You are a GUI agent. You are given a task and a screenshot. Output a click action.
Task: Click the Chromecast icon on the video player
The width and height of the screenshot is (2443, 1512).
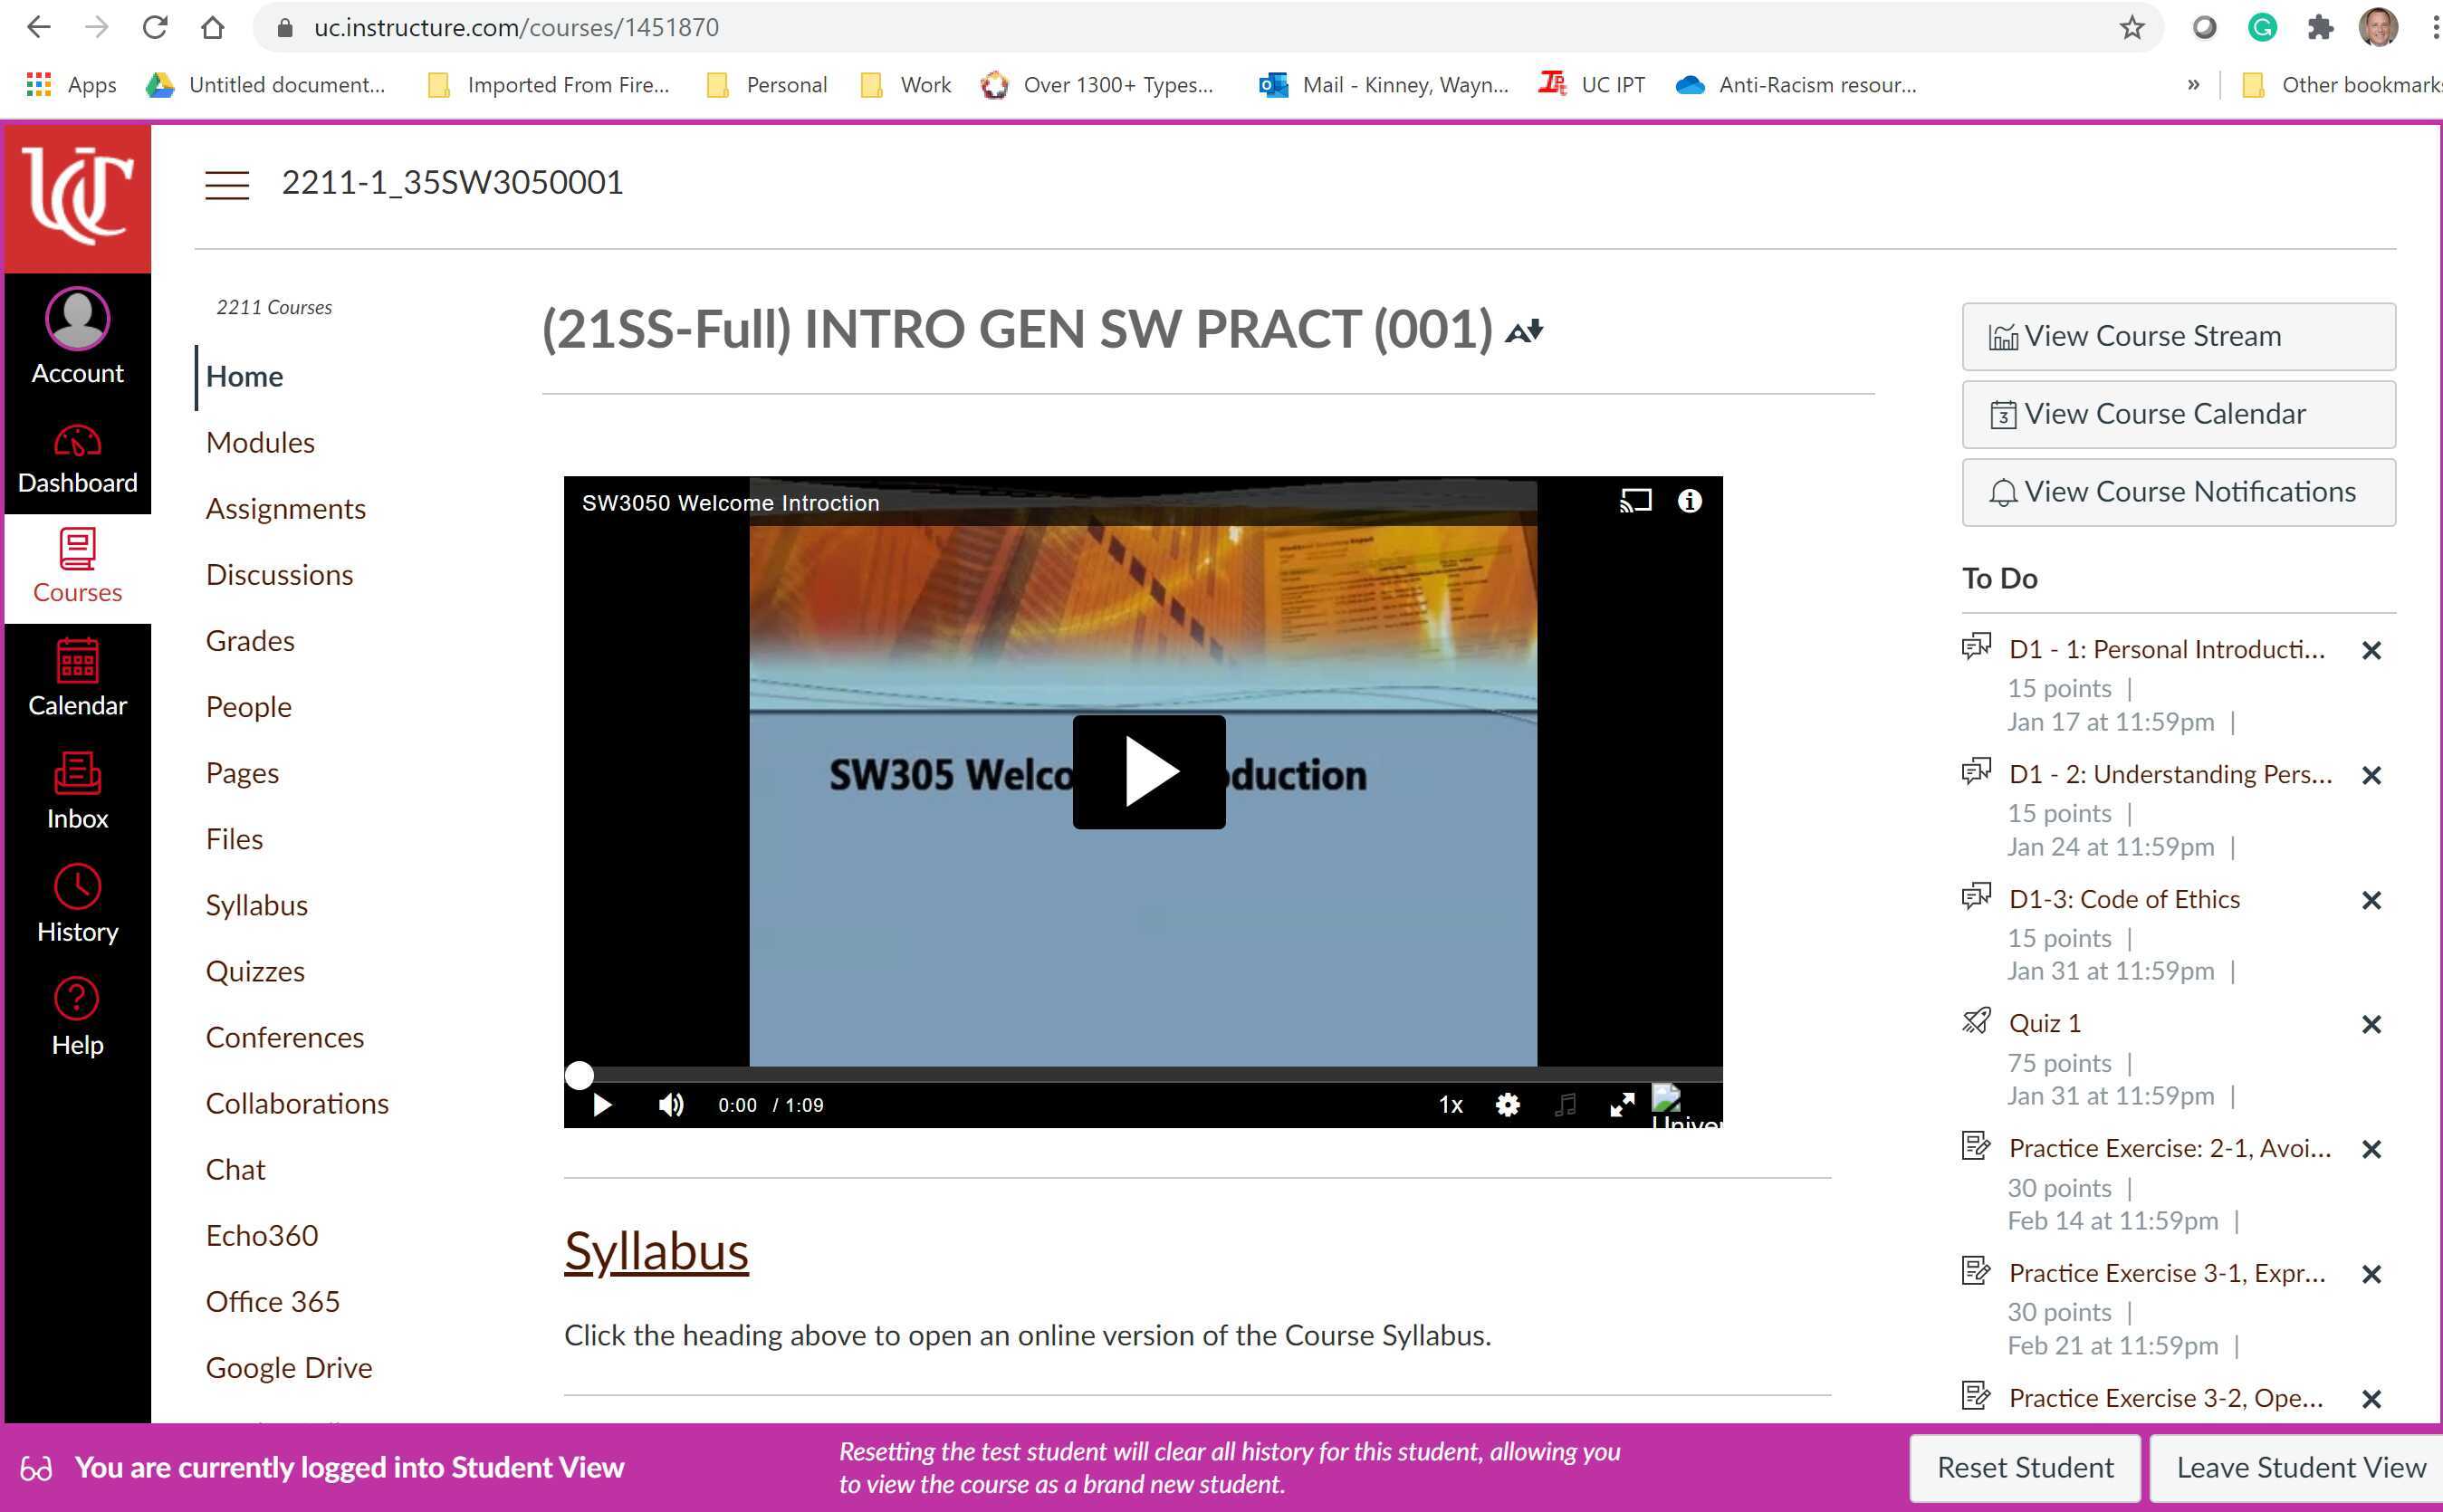tap(1635, 502)
